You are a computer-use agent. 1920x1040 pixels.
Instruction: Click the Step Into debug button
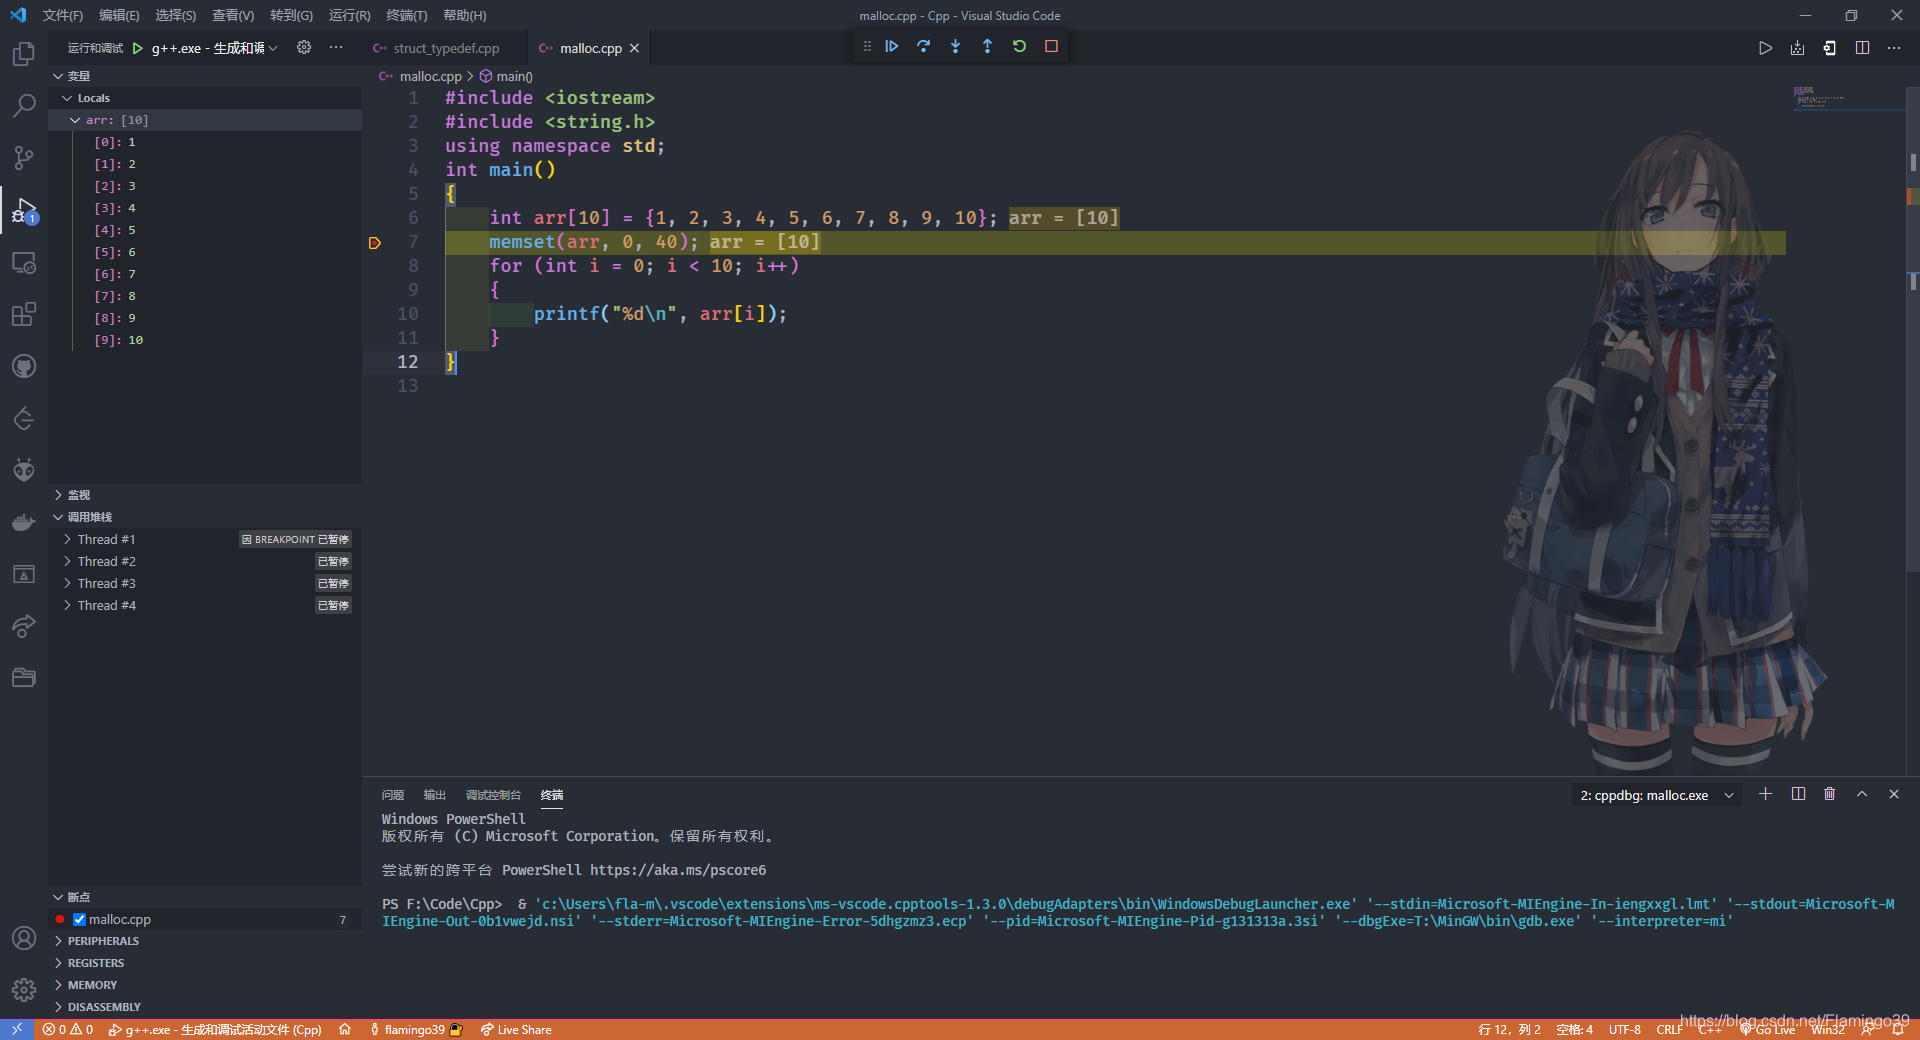(x=955, y=46)
